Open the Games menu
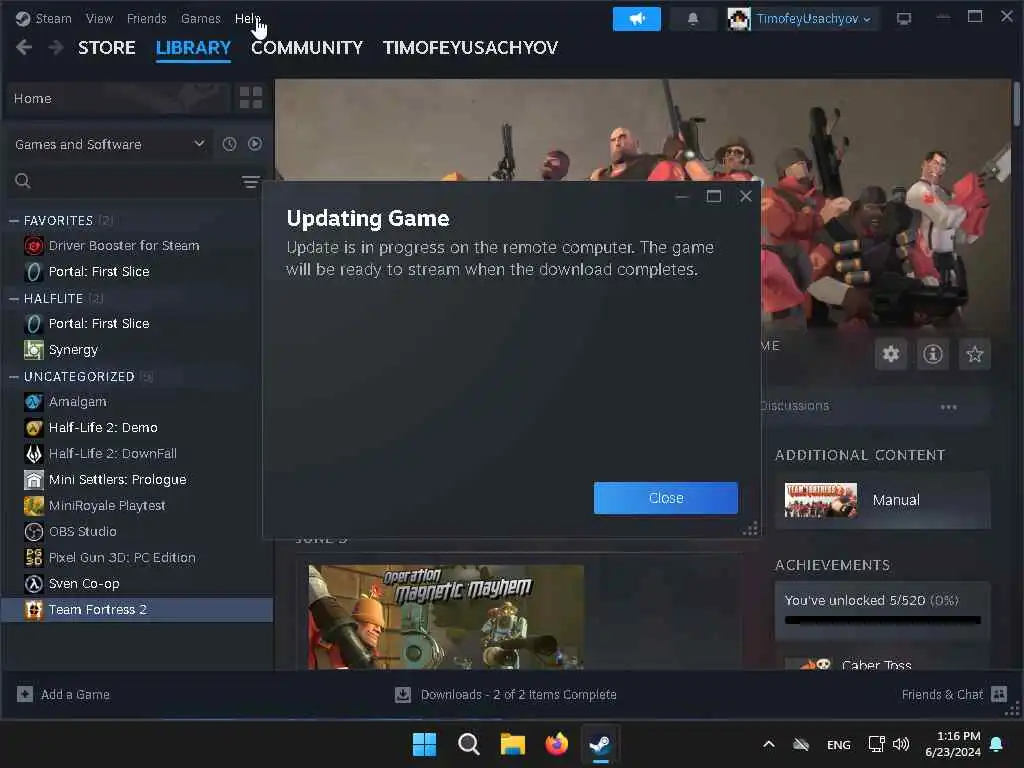The image size is (1024, 768). tap(200, 18)
